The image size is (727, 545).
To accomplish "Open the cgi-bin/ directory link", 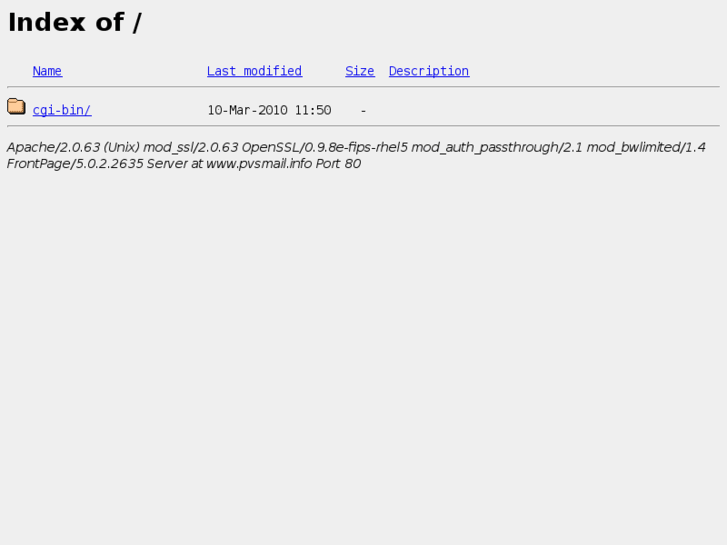I will [x=62, y=110].
